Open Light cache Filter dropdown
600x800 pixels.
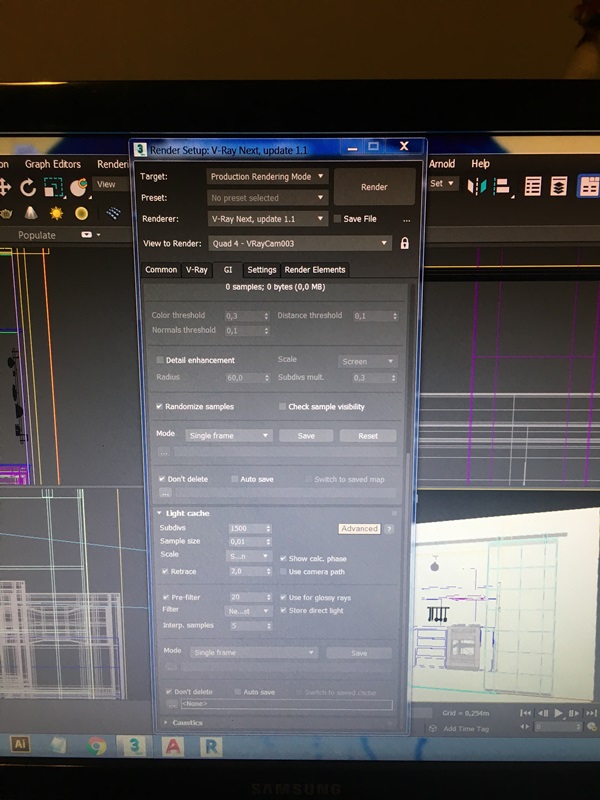click(248, 611)
